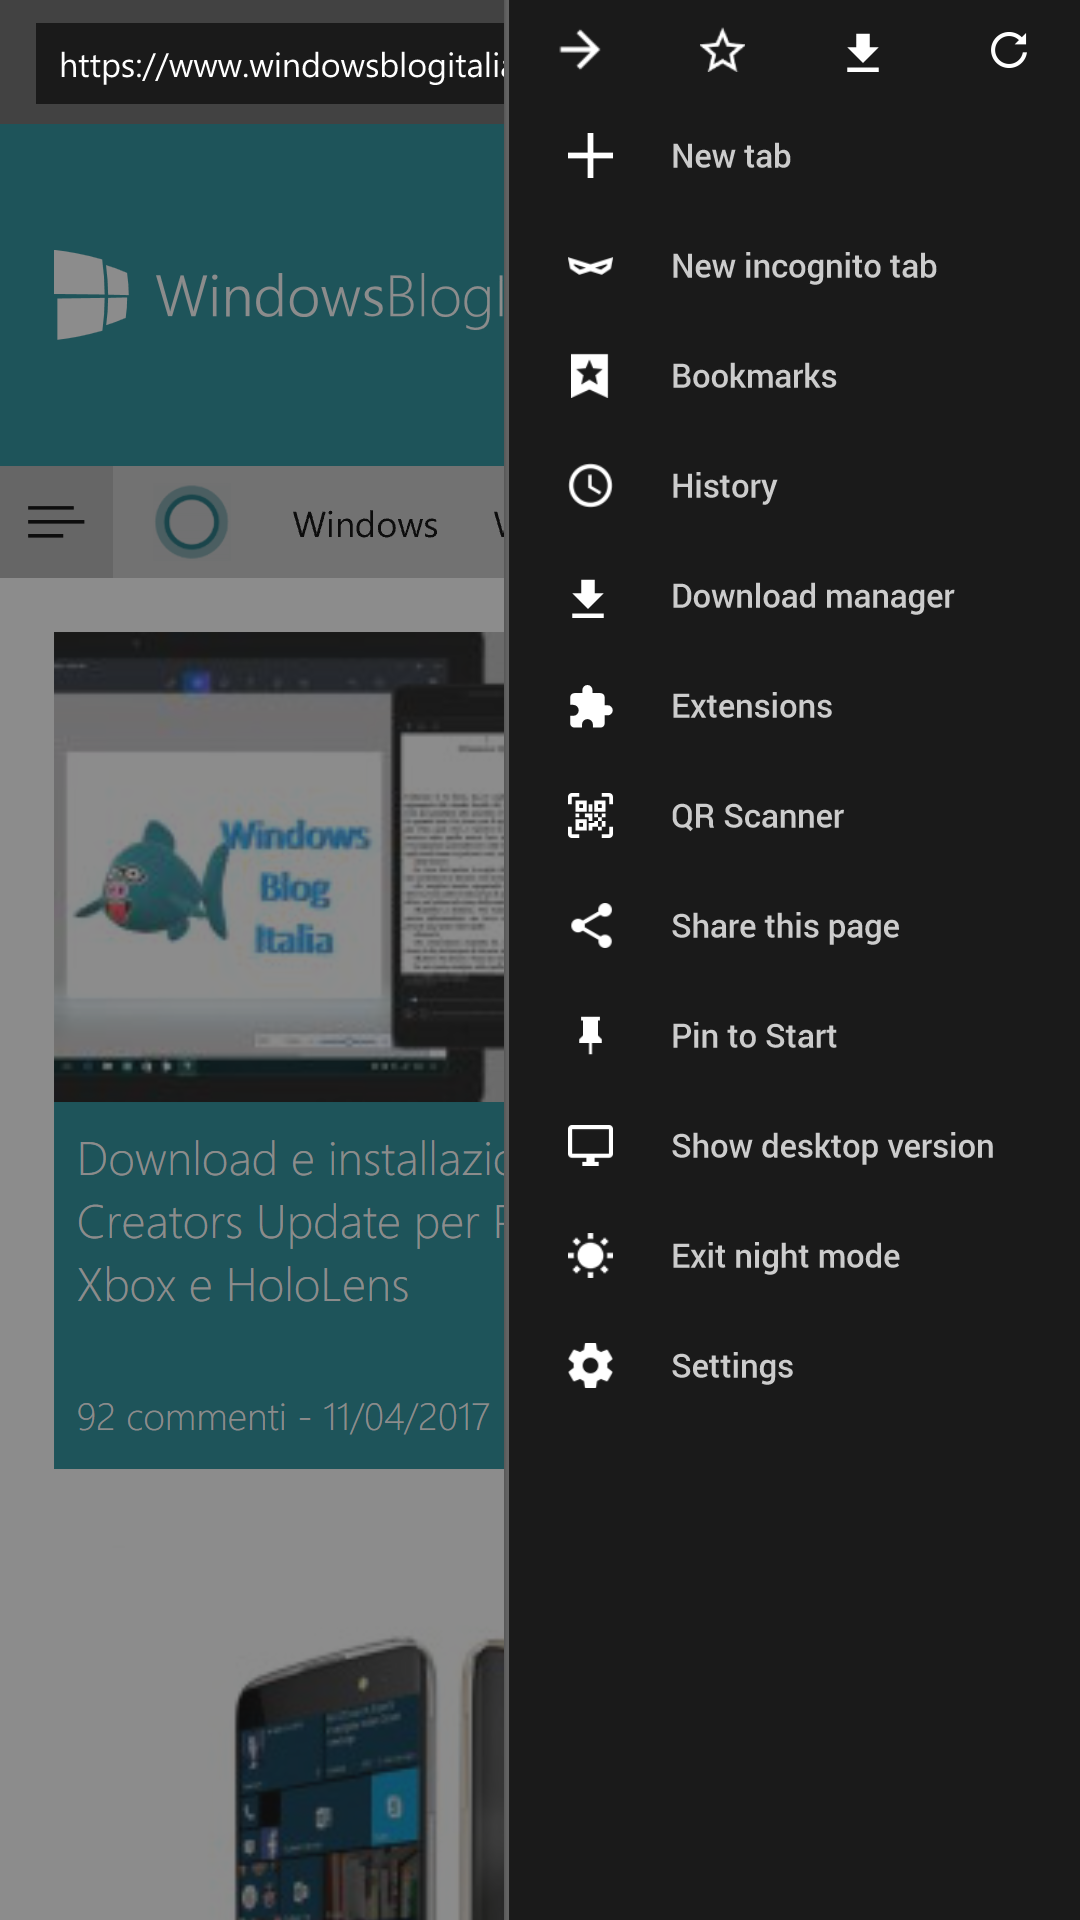
Task: Open the site hamburger menu icon
Action: coord(56,522)
